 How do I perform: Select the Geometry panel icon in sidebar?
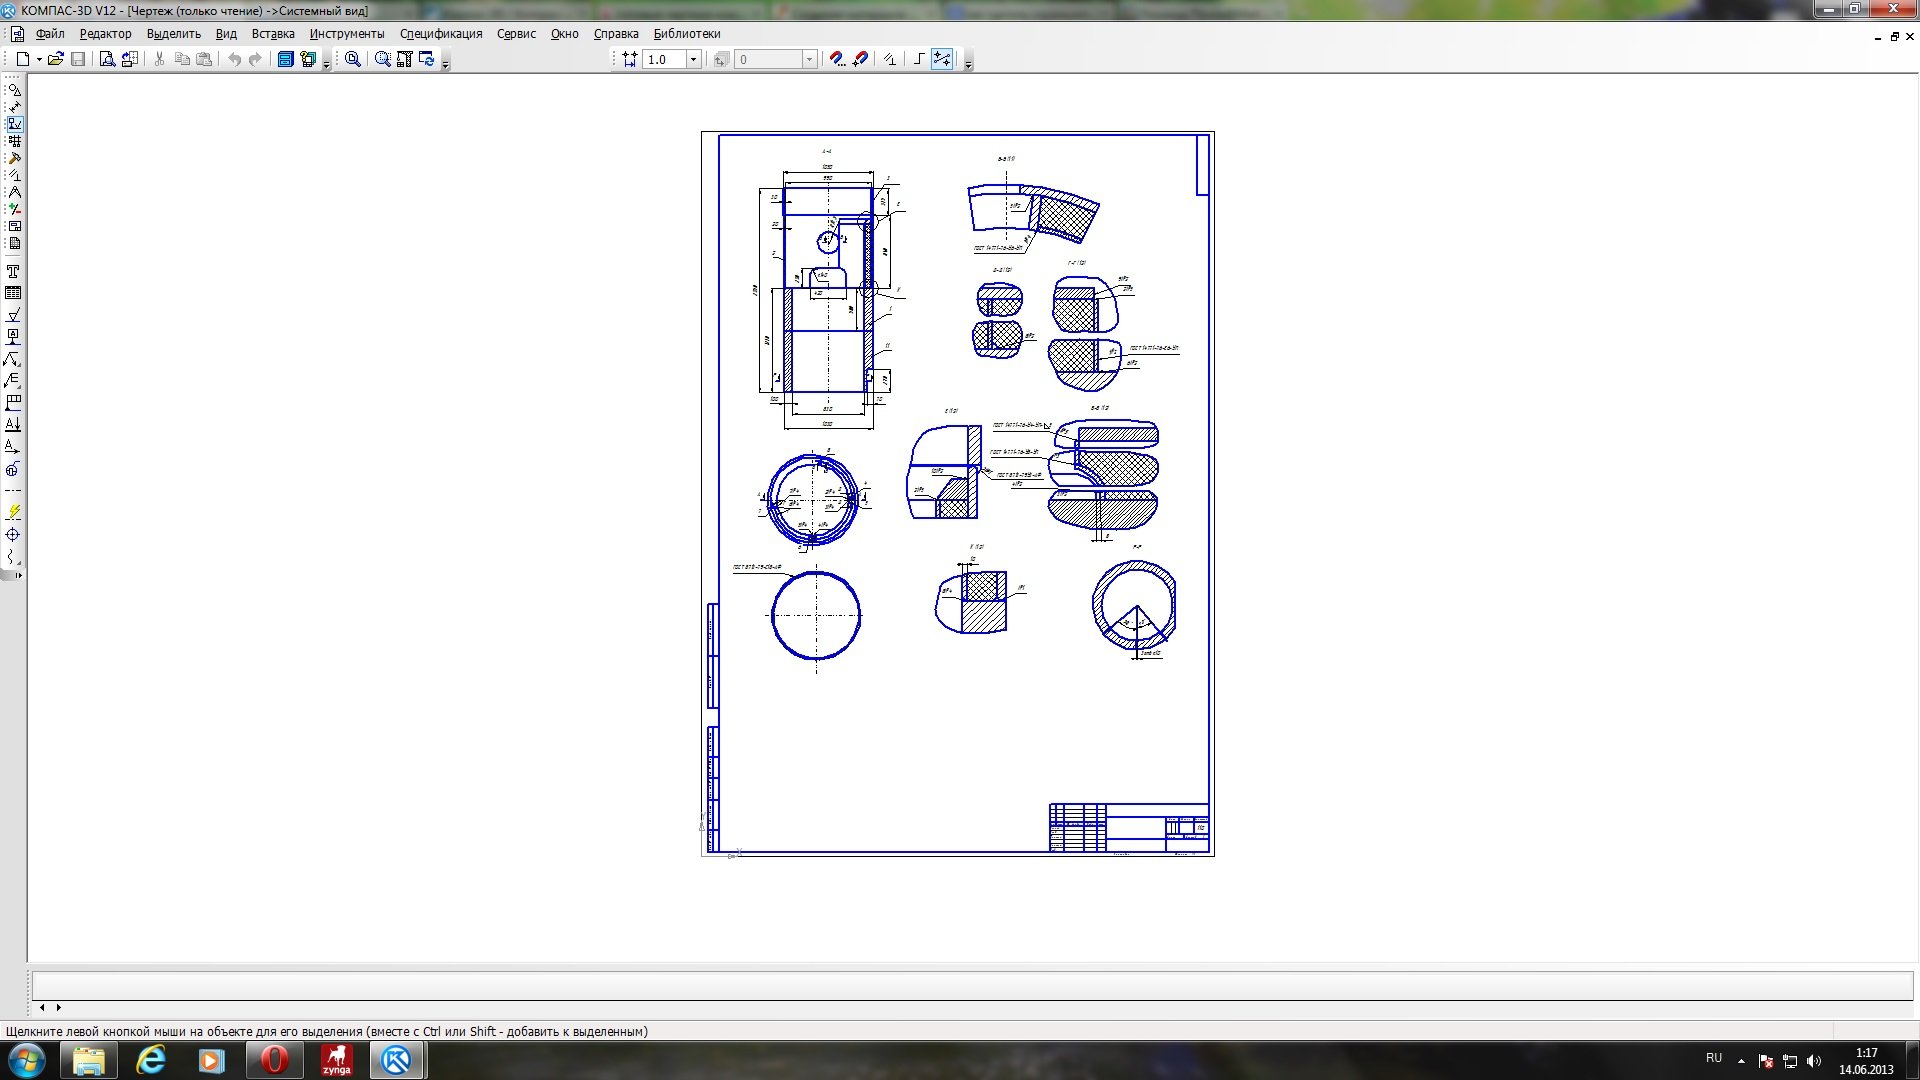tap(14, 90)
